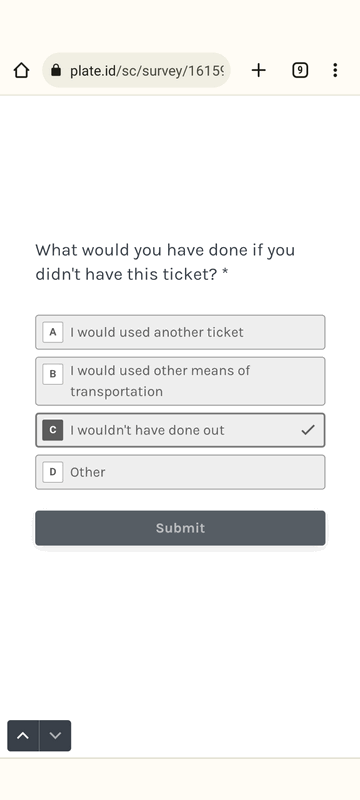Click the letter D key badge
Image resolution: width=360 pixels, height=800 pixels.
(x=53, y=472)
